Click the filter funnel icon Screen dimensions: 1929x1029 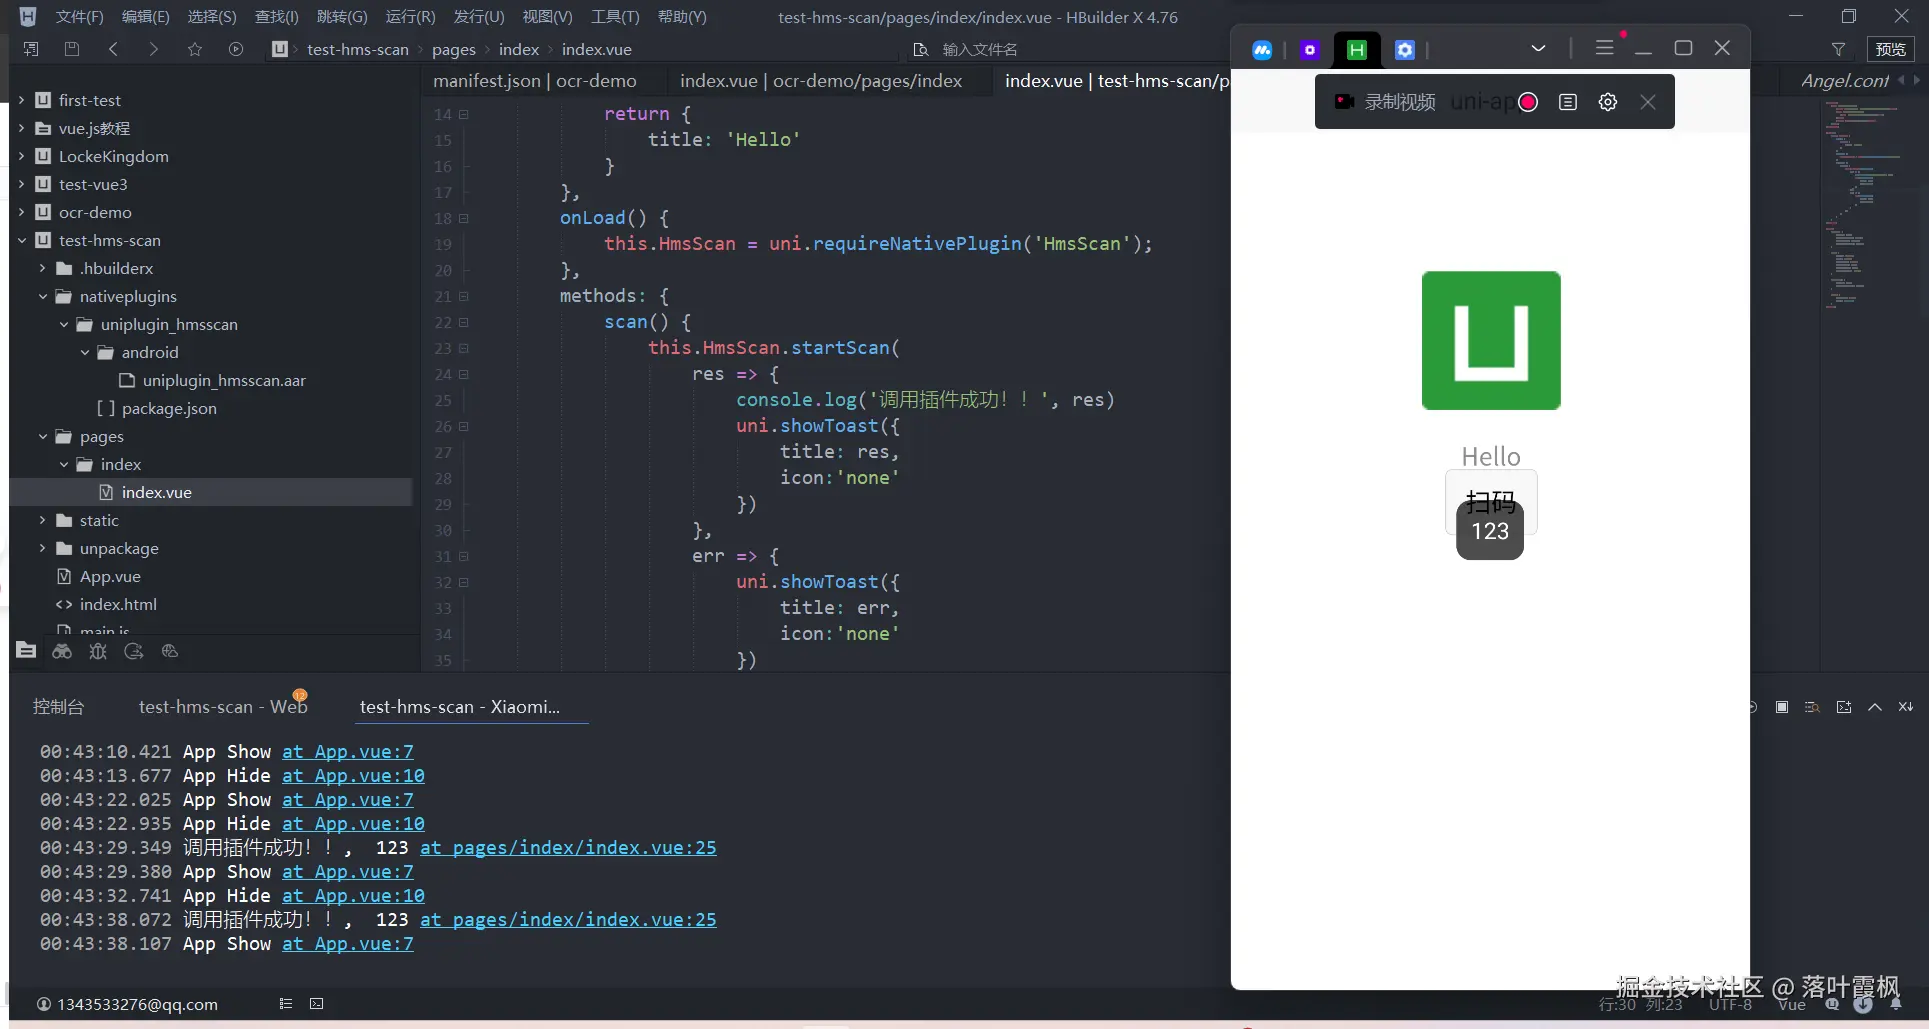1838,49
